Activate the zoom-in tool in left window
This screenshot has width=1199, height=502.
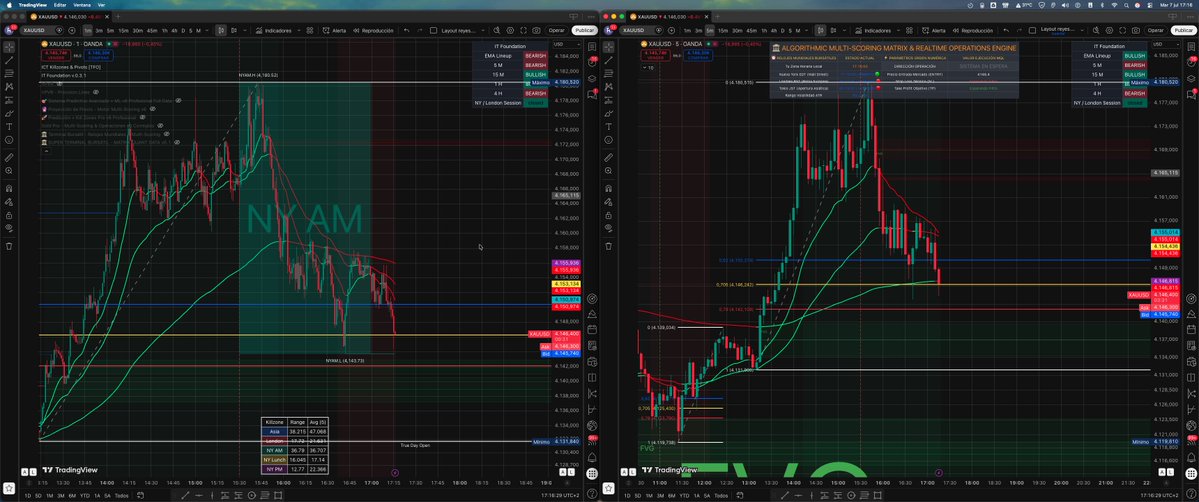pos(9,171)
